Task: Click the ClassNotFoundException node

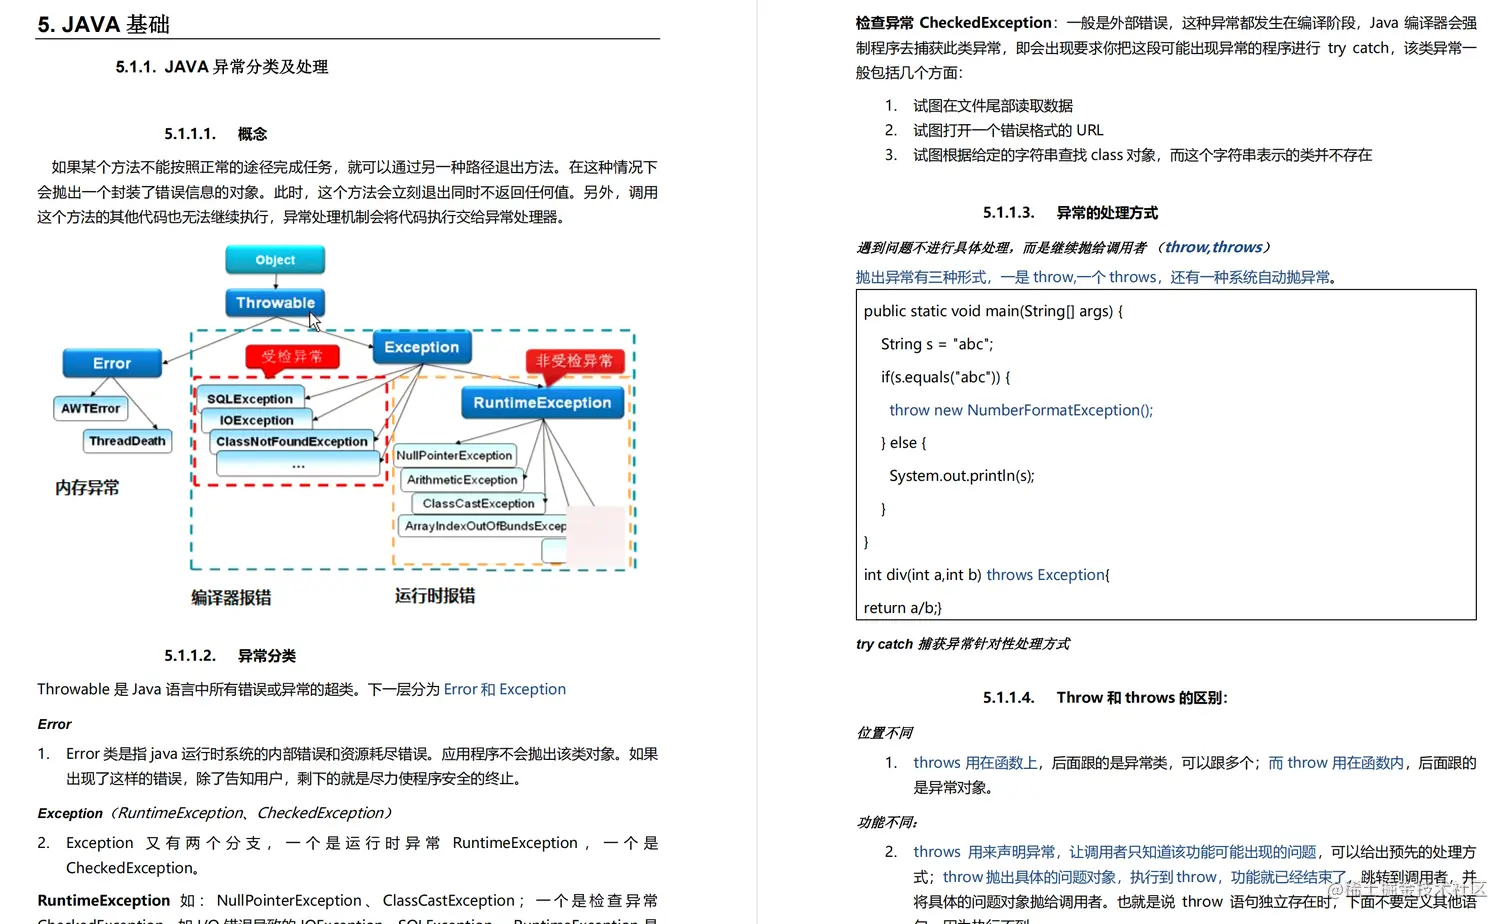Action: [292, 441]
